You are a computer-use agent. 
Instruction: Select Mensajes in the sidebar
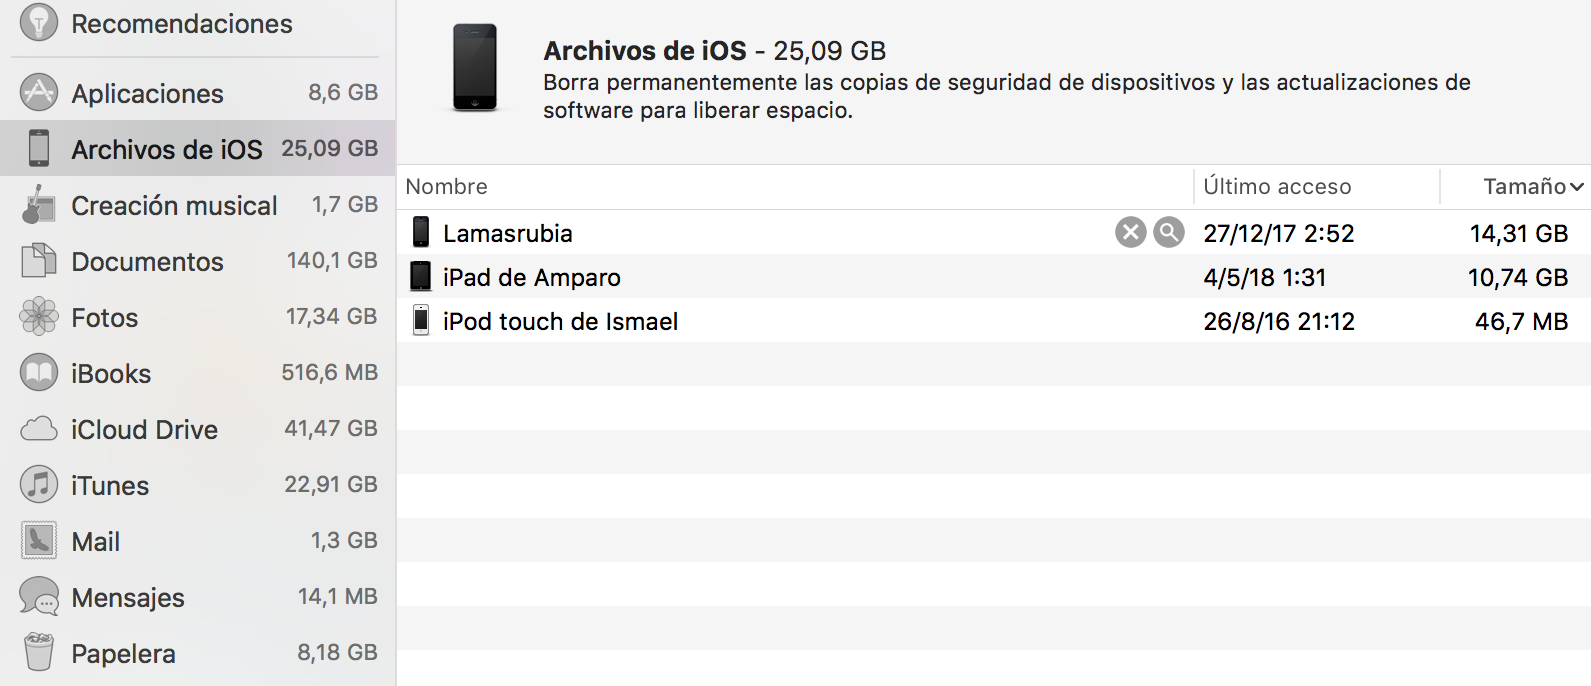pos(128,597)
